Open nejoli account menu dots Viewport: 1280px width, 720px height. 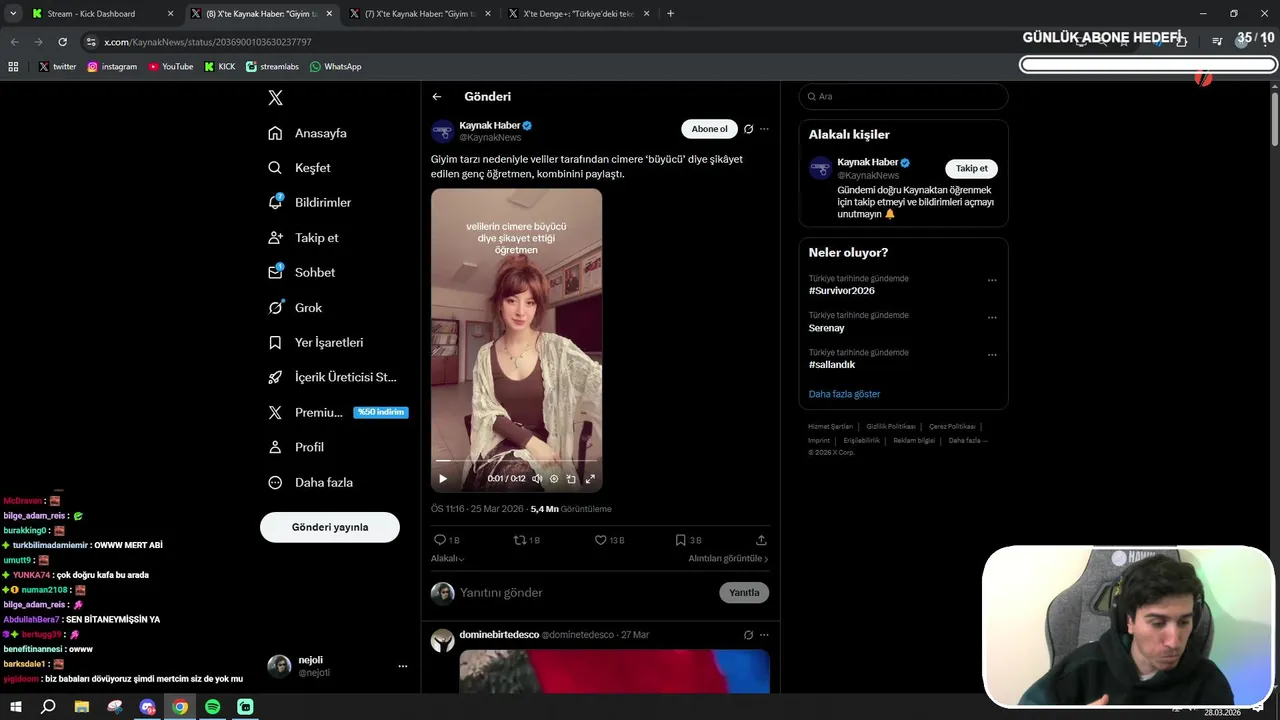pyautogui.click(x=403, y=666)
